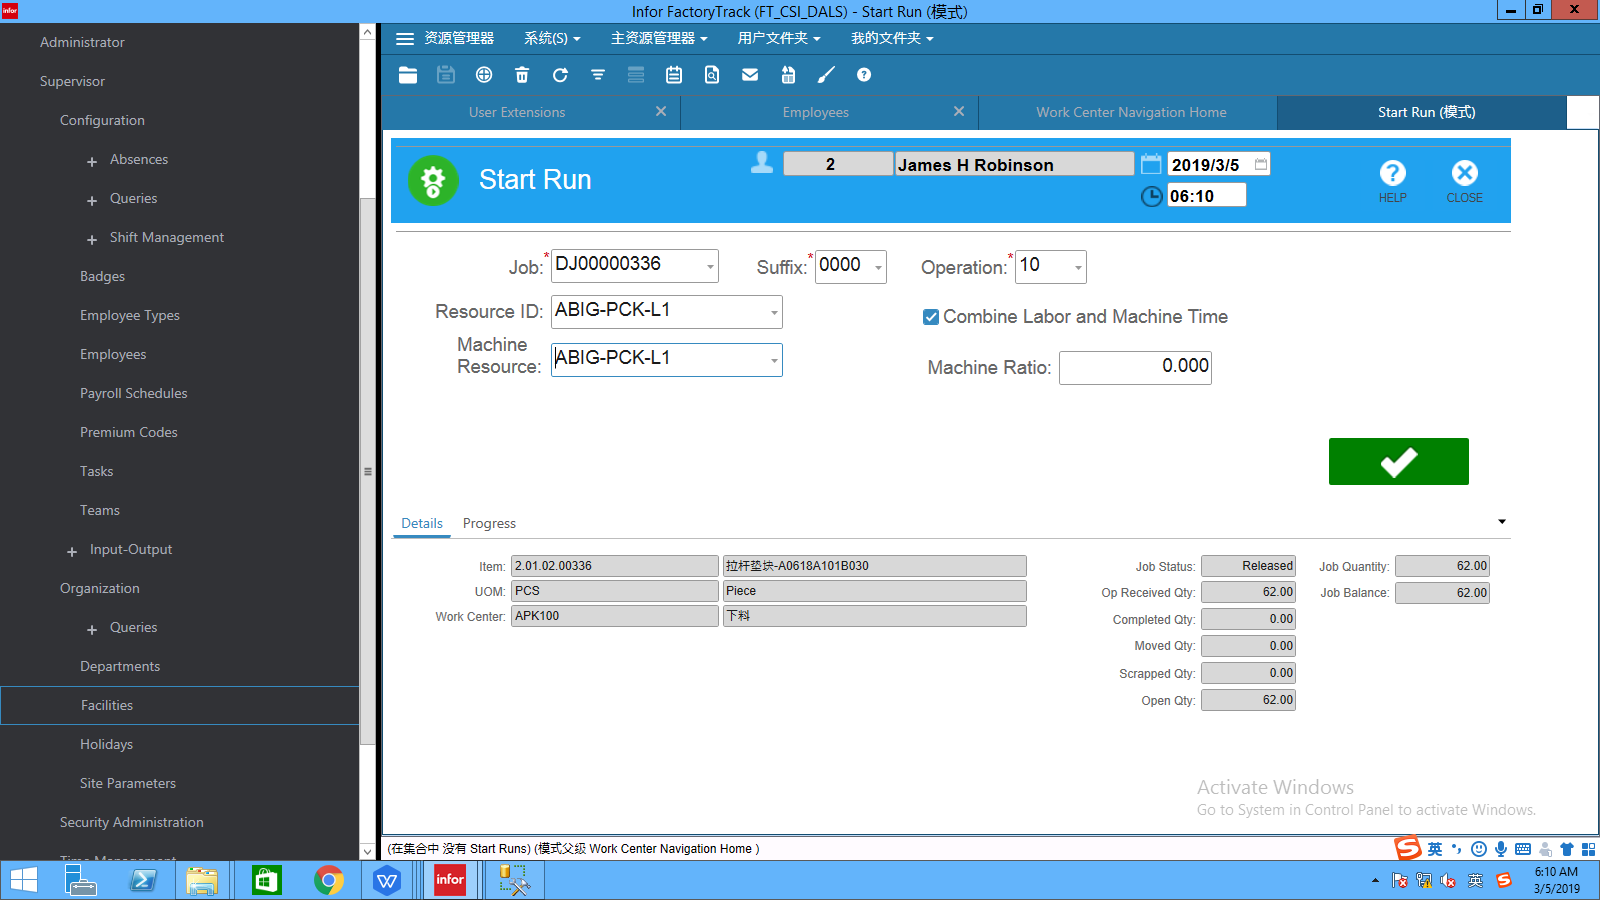Open the Suffix dropdown arrow
Screen dimensions: 1600x900
[x=878, y=267]
